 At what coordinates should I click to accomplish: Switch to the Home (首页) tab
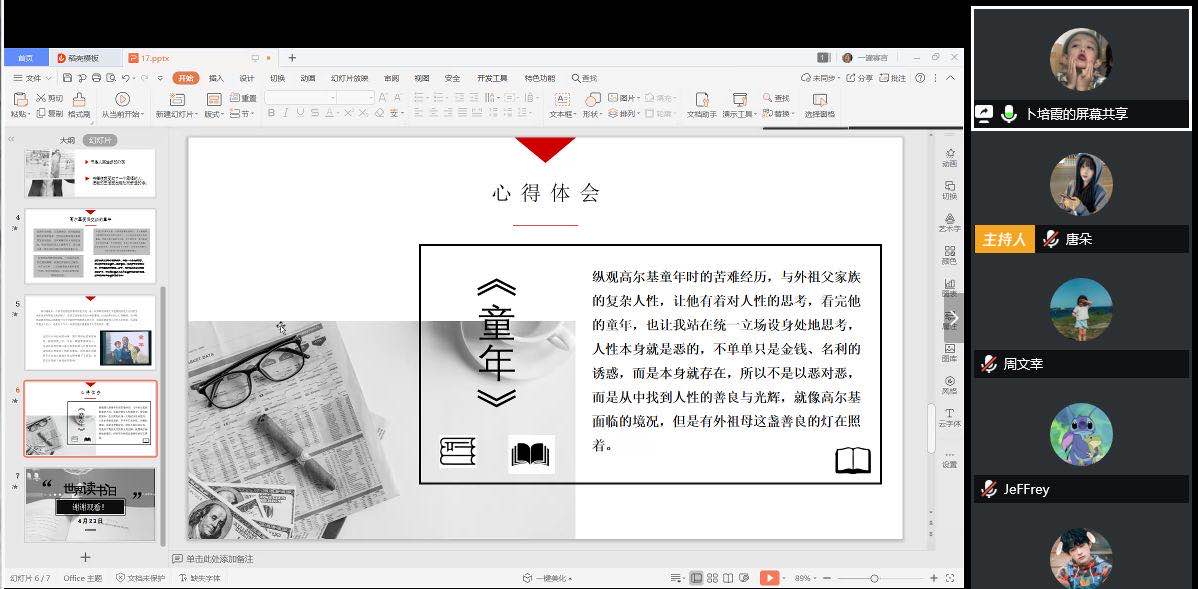point(26,58)
